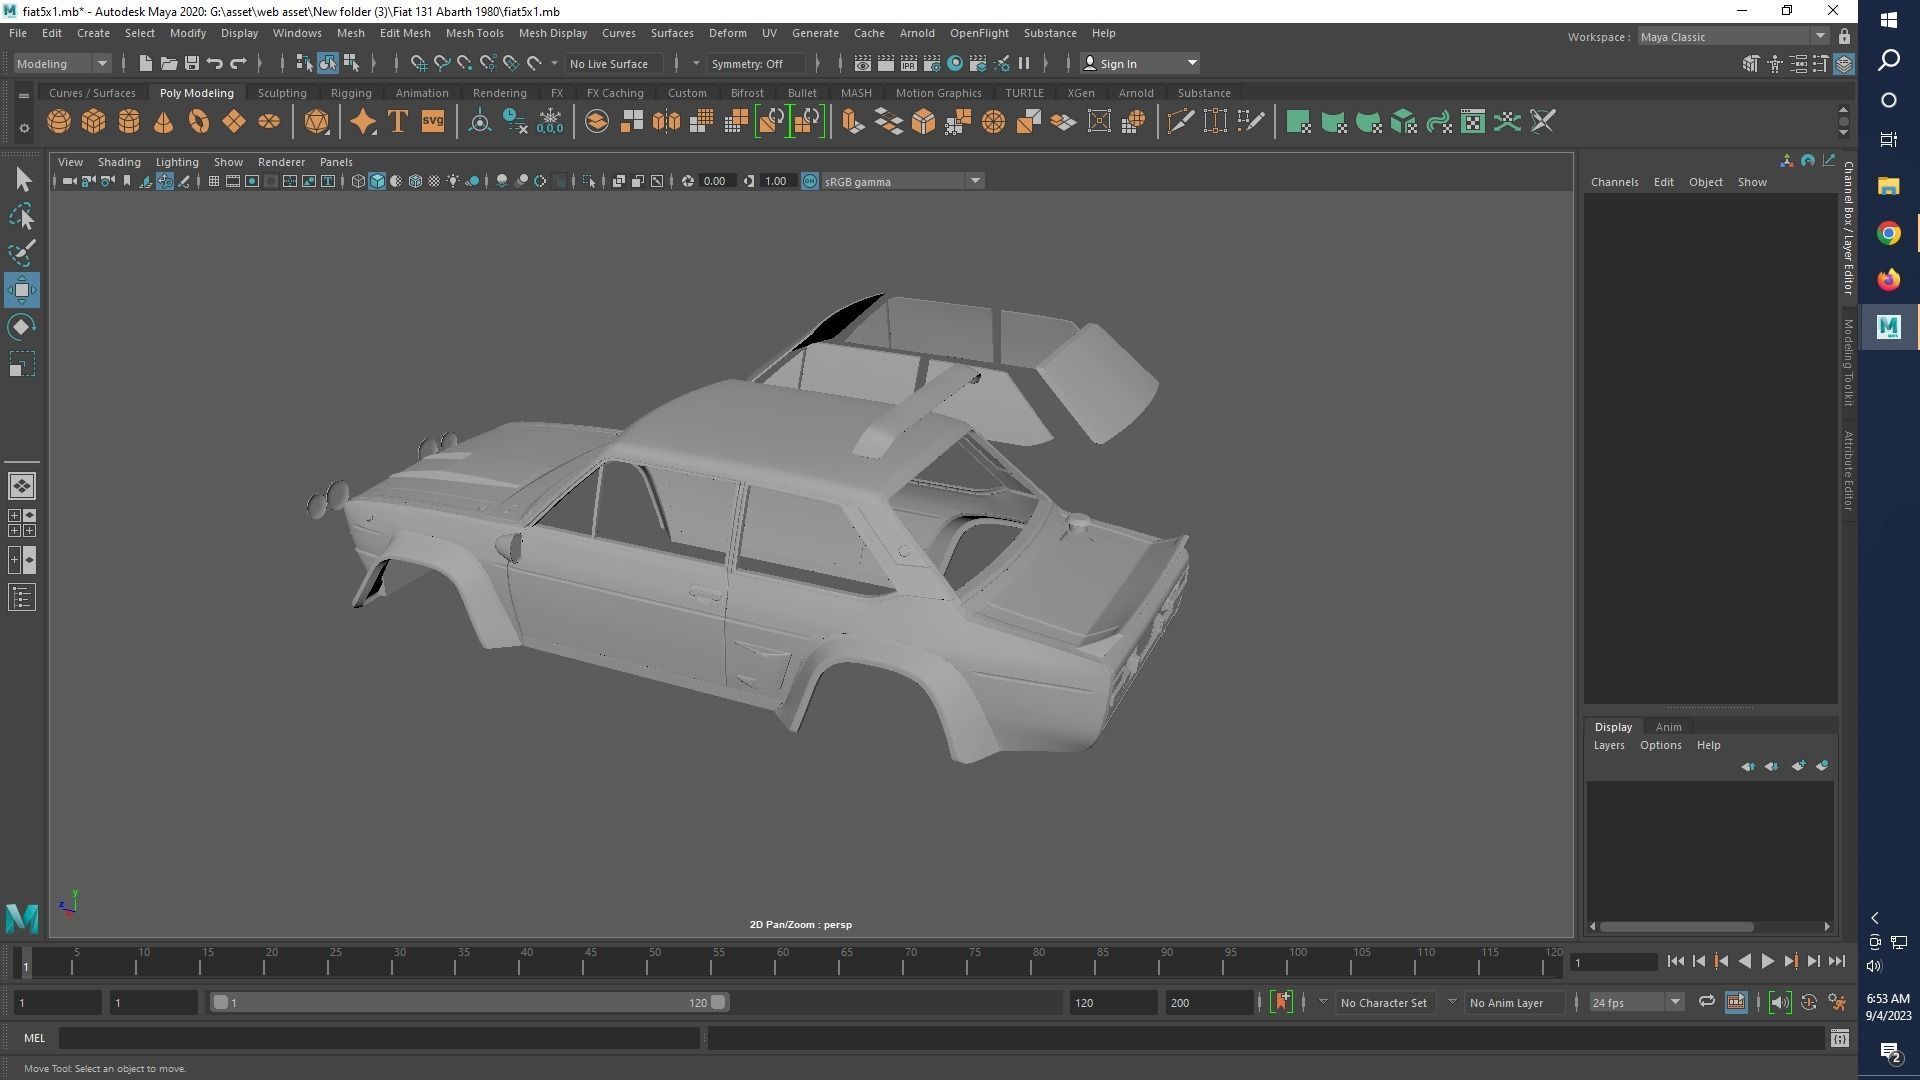Select the Multi-Cut knife tool icon

[x=1180, y=122]
